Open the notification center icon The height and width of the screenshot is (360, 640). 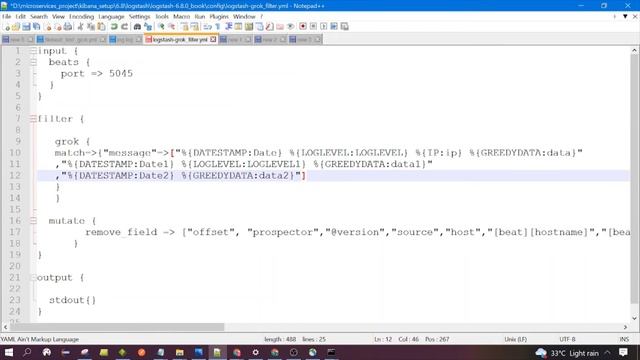coord(623,353)
